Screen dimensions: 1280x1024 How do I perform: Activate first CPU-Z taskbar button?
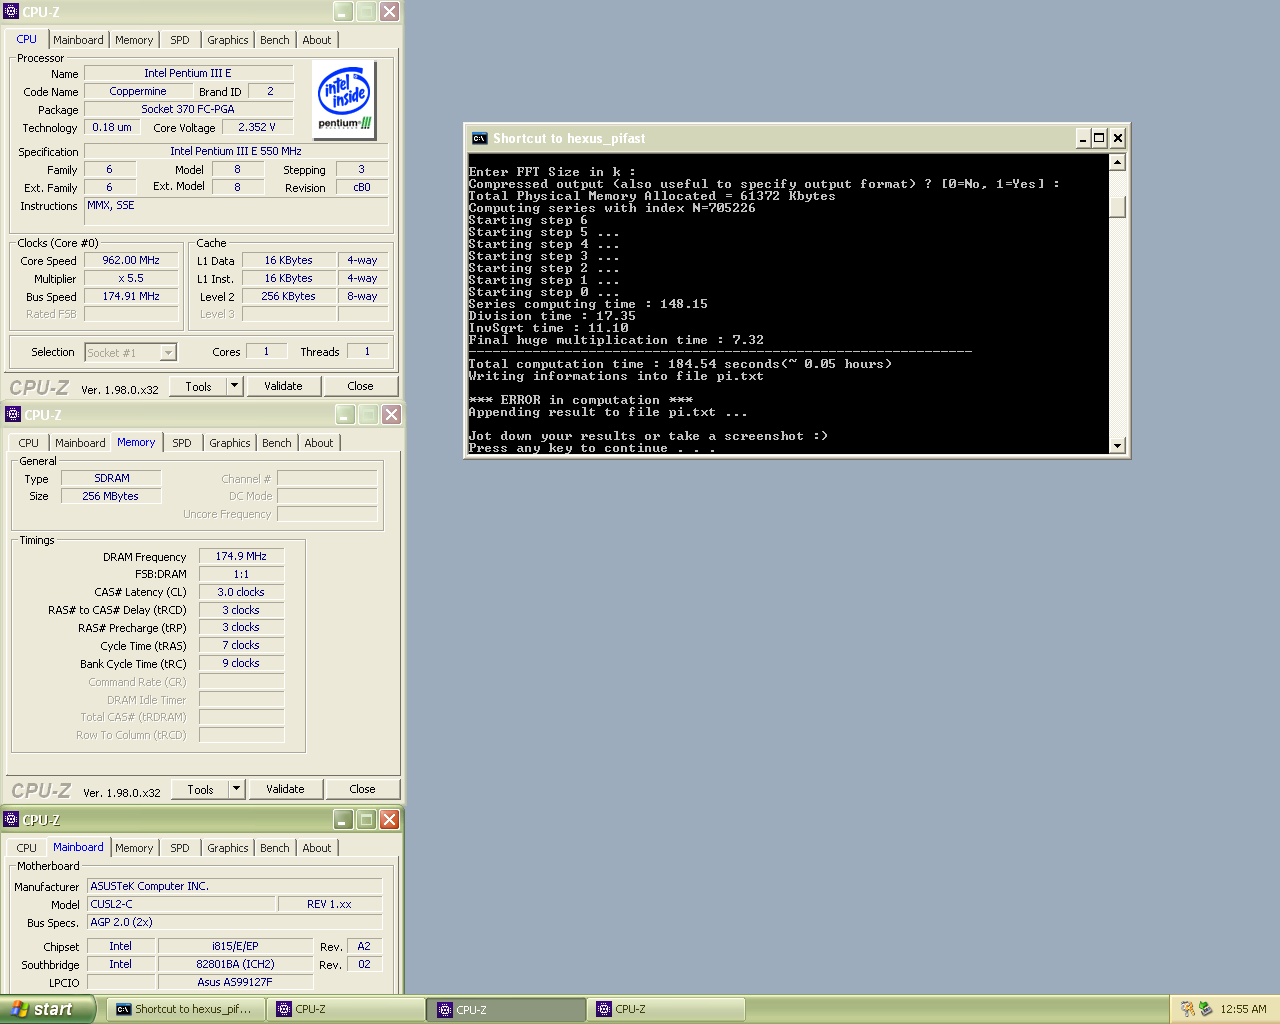pos(346,1009)
